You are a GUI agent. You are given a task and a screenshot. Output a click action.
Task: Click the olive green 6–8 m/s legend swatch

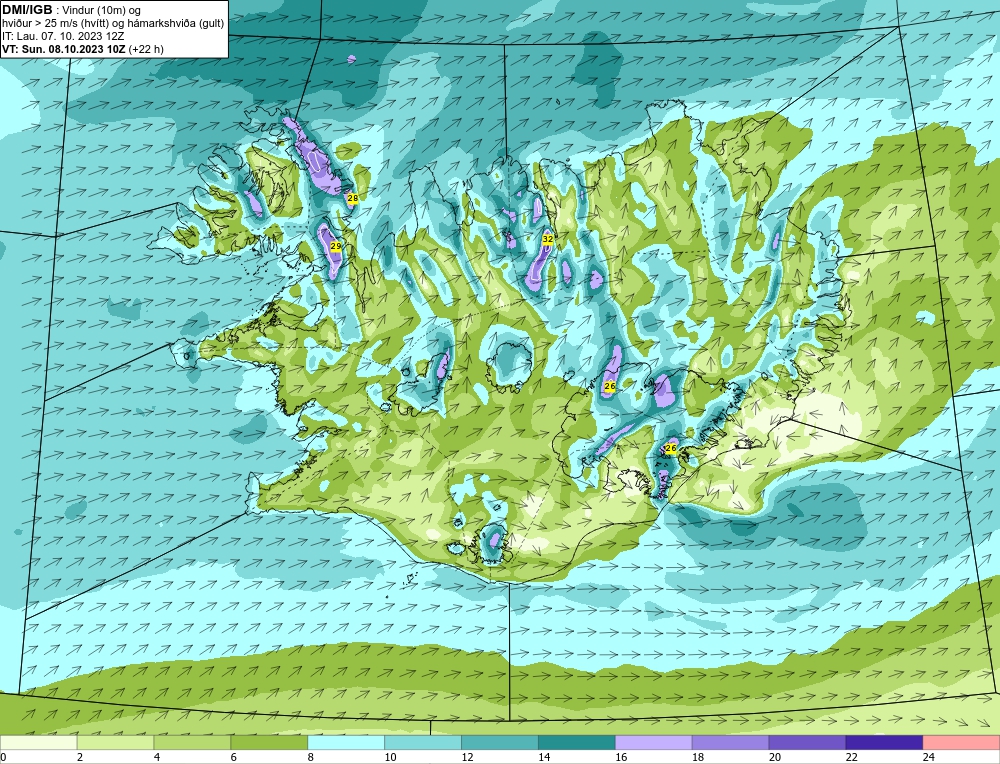click(x=269, y=742)
